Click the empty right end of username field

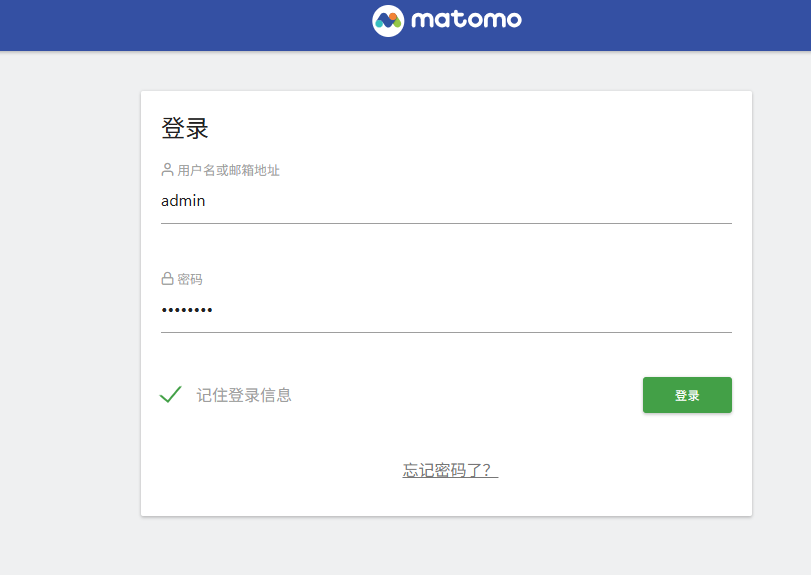[672, 201]
